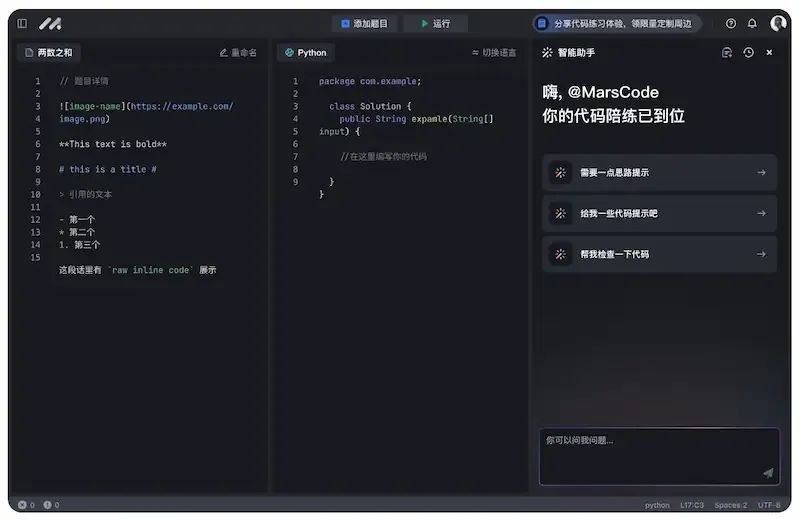This screenshot has height=521, width=800.
Task: Click the send message paper plane icon
Action: click(768, 473)
